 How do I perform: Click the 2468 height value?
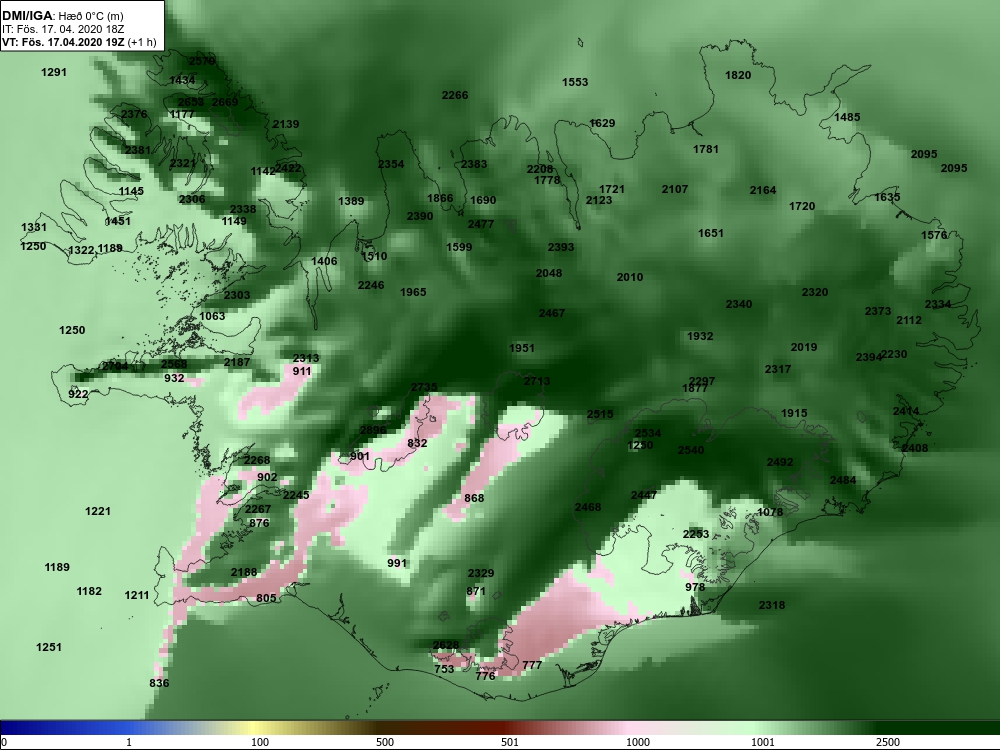click(x=587, y=508)
